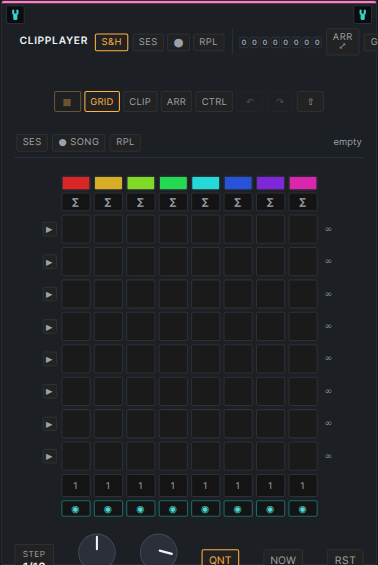Launch the first scene row play arrow

click(49, 230)
